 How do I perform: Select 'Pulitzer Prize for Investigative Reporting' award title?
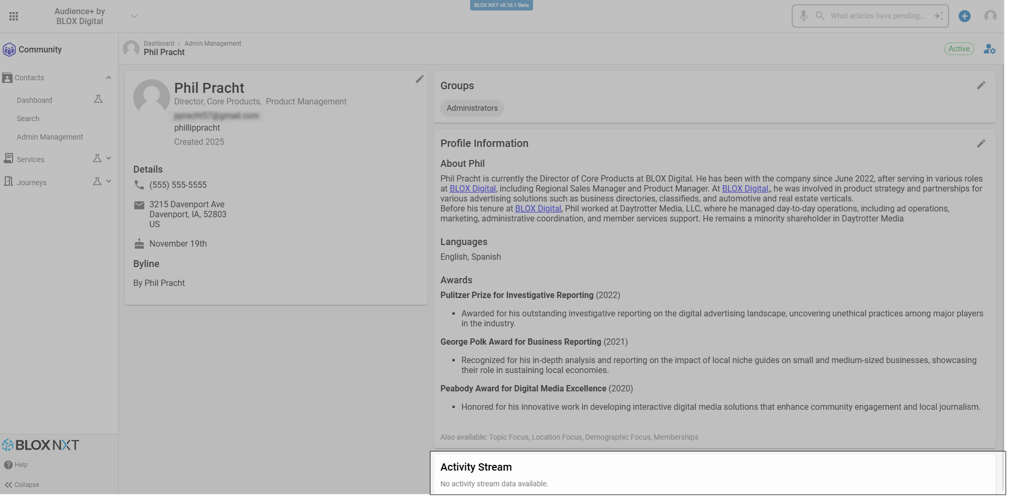click(516, 295)
